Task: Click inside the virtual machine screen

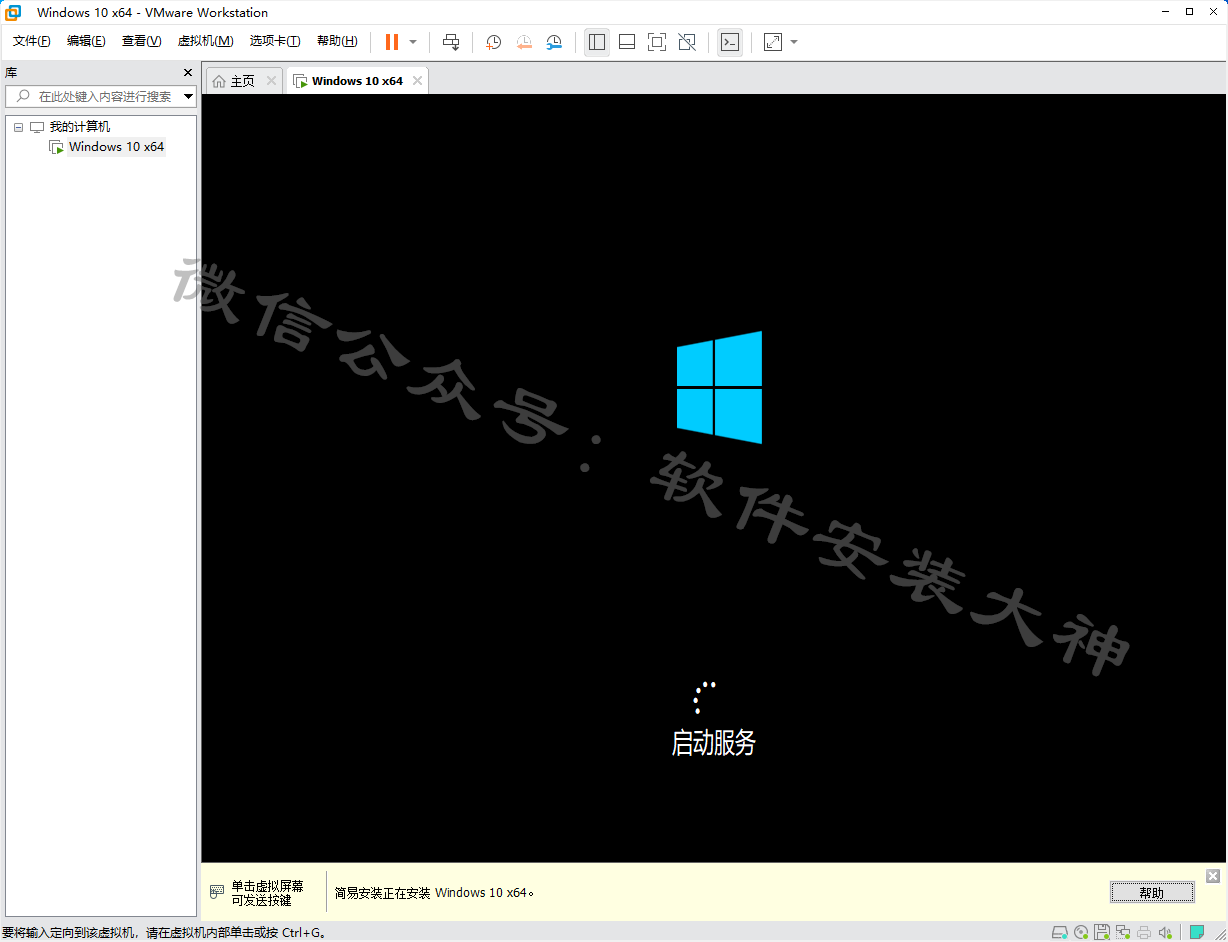Action: click(x=713, y=479)
